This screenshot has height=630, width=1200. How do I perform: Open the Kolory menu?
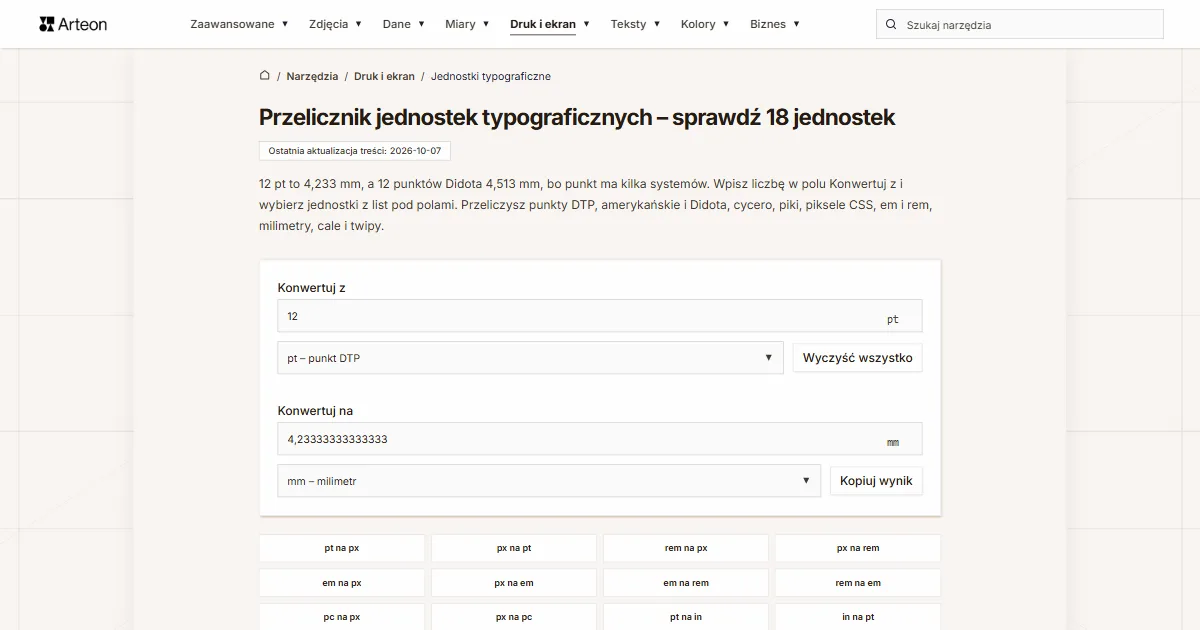(x=705, y=24)
